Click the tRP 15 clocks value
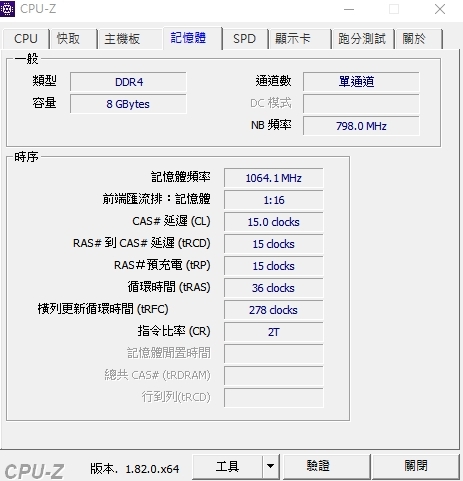The height and width of the screenshot is (481, 463). 274,266
